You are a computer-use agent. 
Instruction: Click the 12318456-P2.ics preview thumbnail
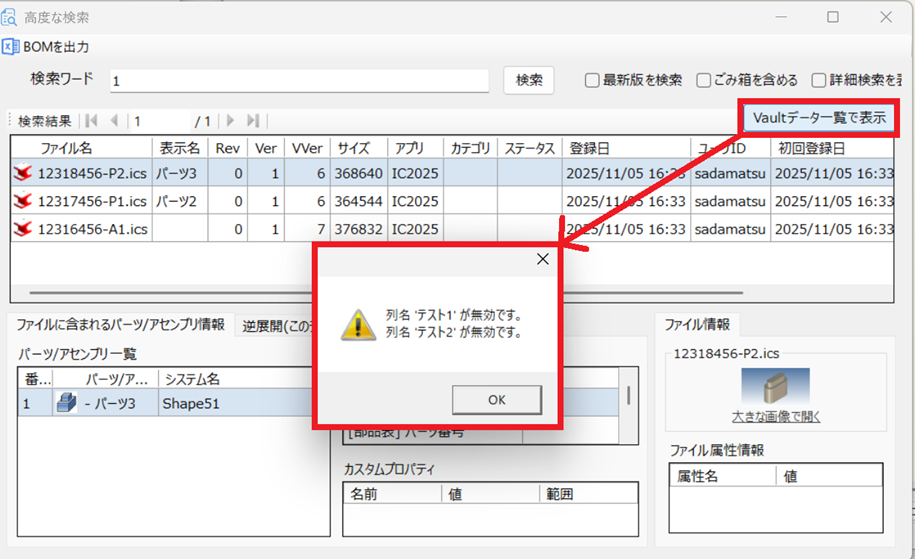click(x=776, y=385)
